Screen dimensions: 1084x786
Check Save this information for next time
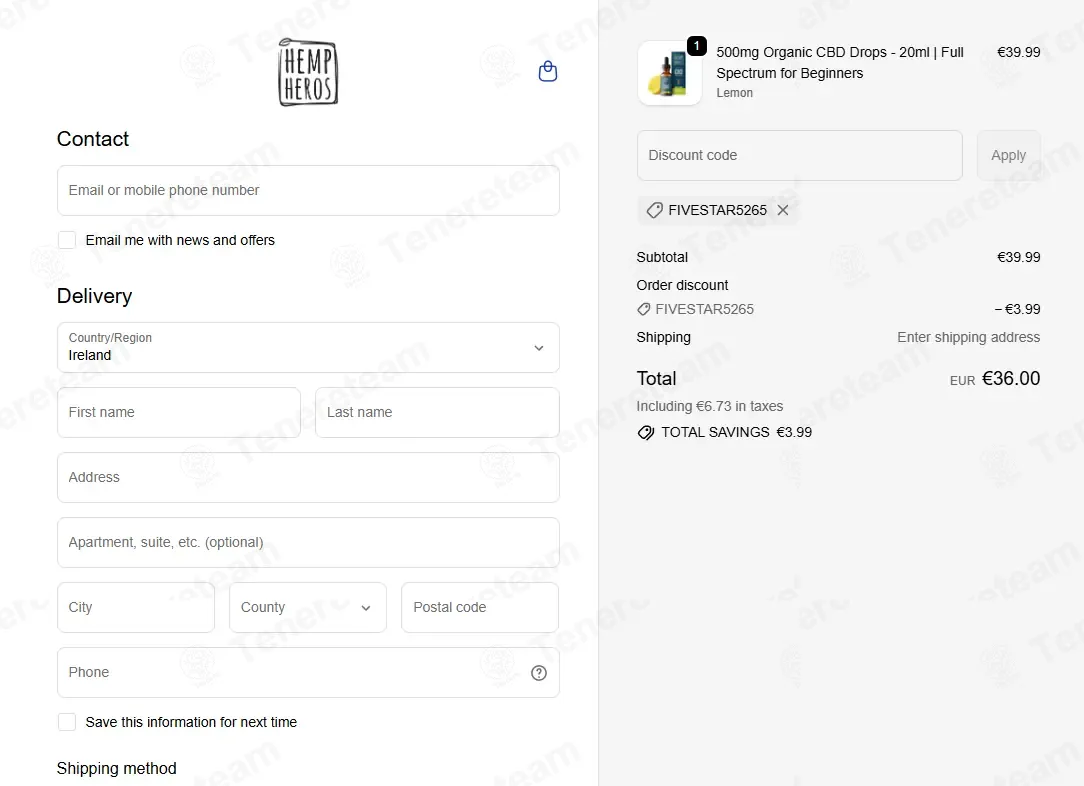(x=67, y=722)
